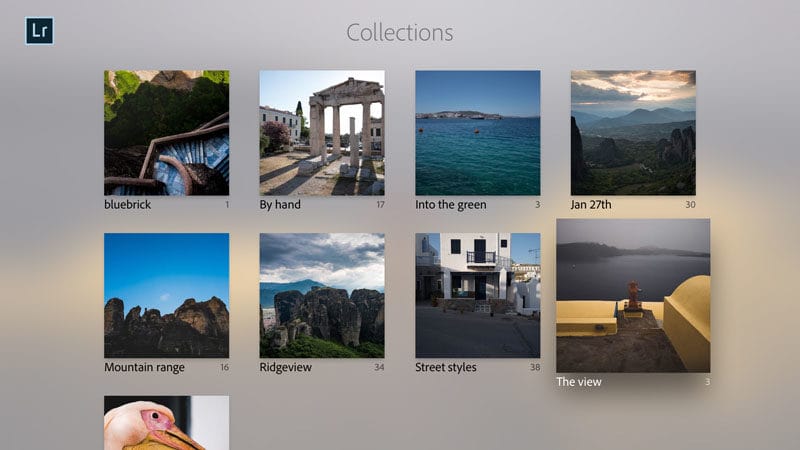Screen dimensions: 800x450
Task: Select the Into the green sea thumbnail
Action: (x=477, y=132)
